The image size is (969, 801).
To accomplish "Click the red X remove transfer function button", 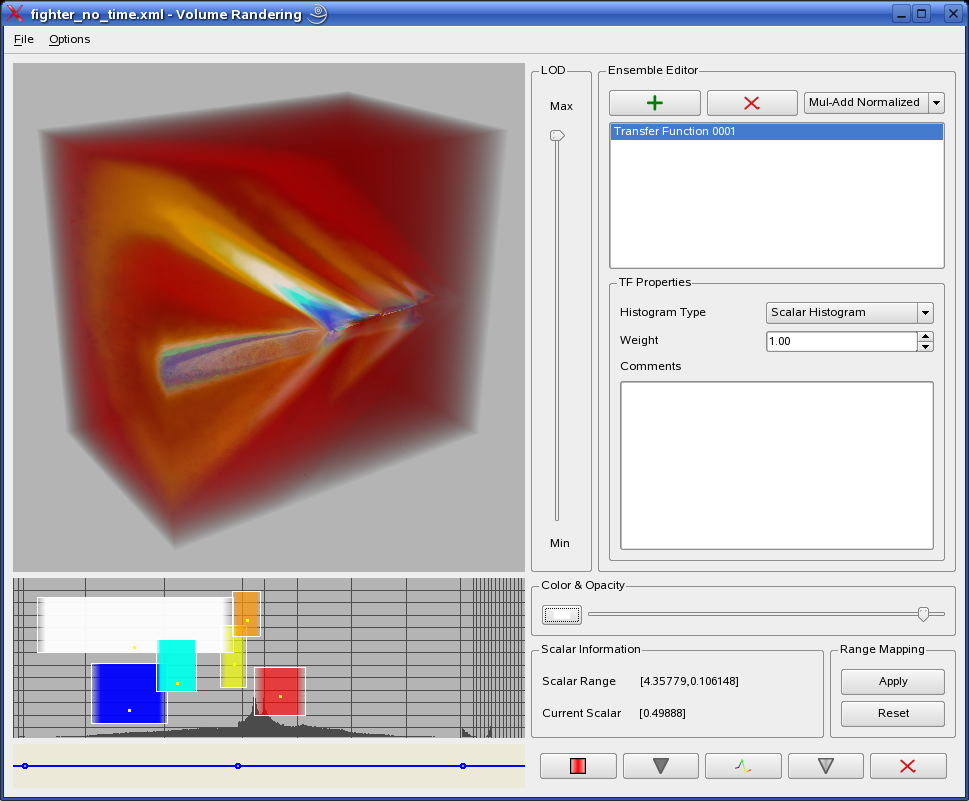I will click(x=751, y=103).
